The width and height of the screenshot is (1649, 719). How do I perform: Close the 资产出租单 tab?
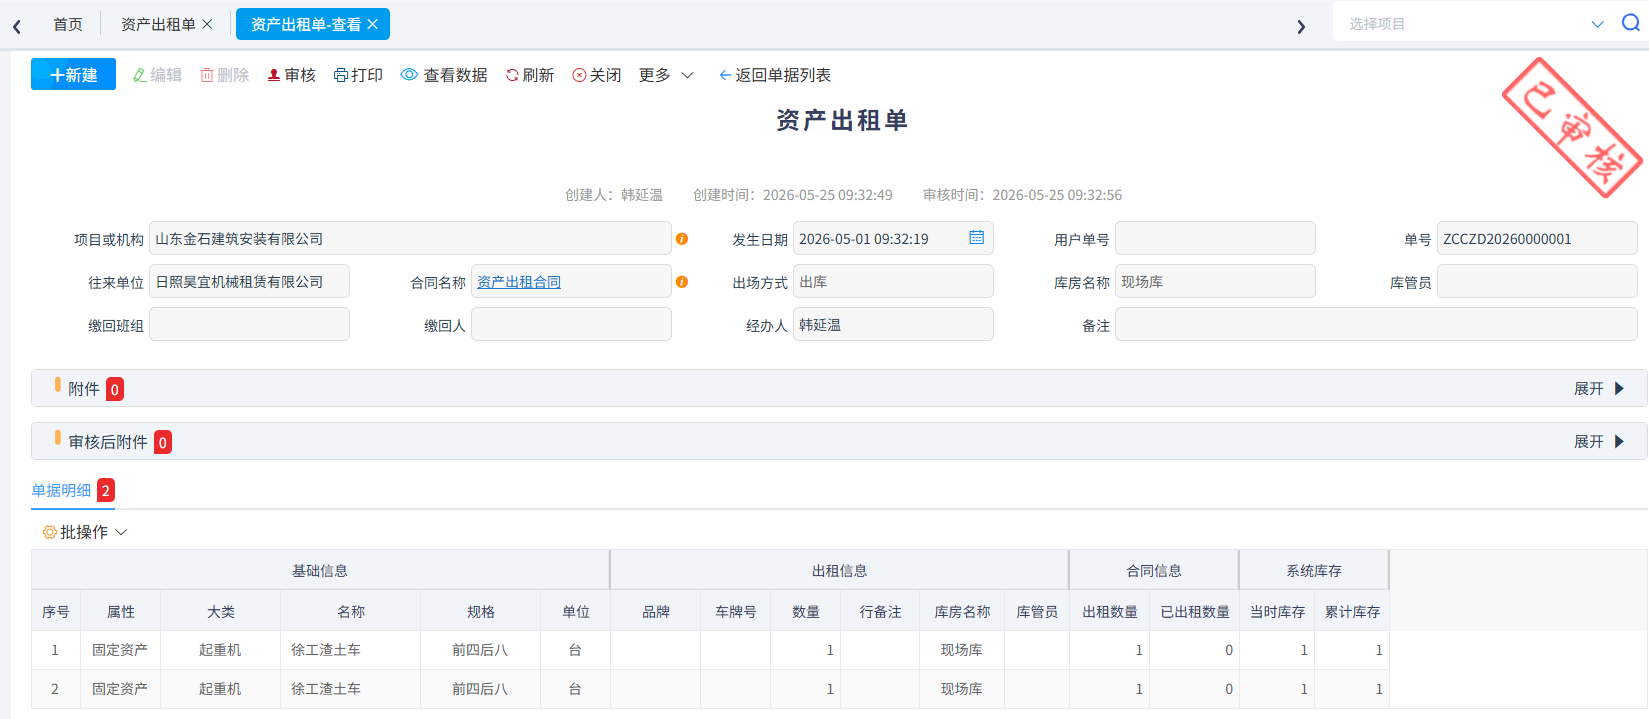[207, 24]
